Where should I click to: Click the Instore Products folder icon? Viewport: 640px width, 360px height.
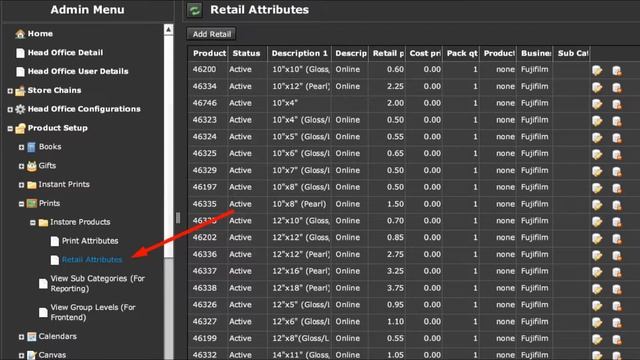(43, 222)
